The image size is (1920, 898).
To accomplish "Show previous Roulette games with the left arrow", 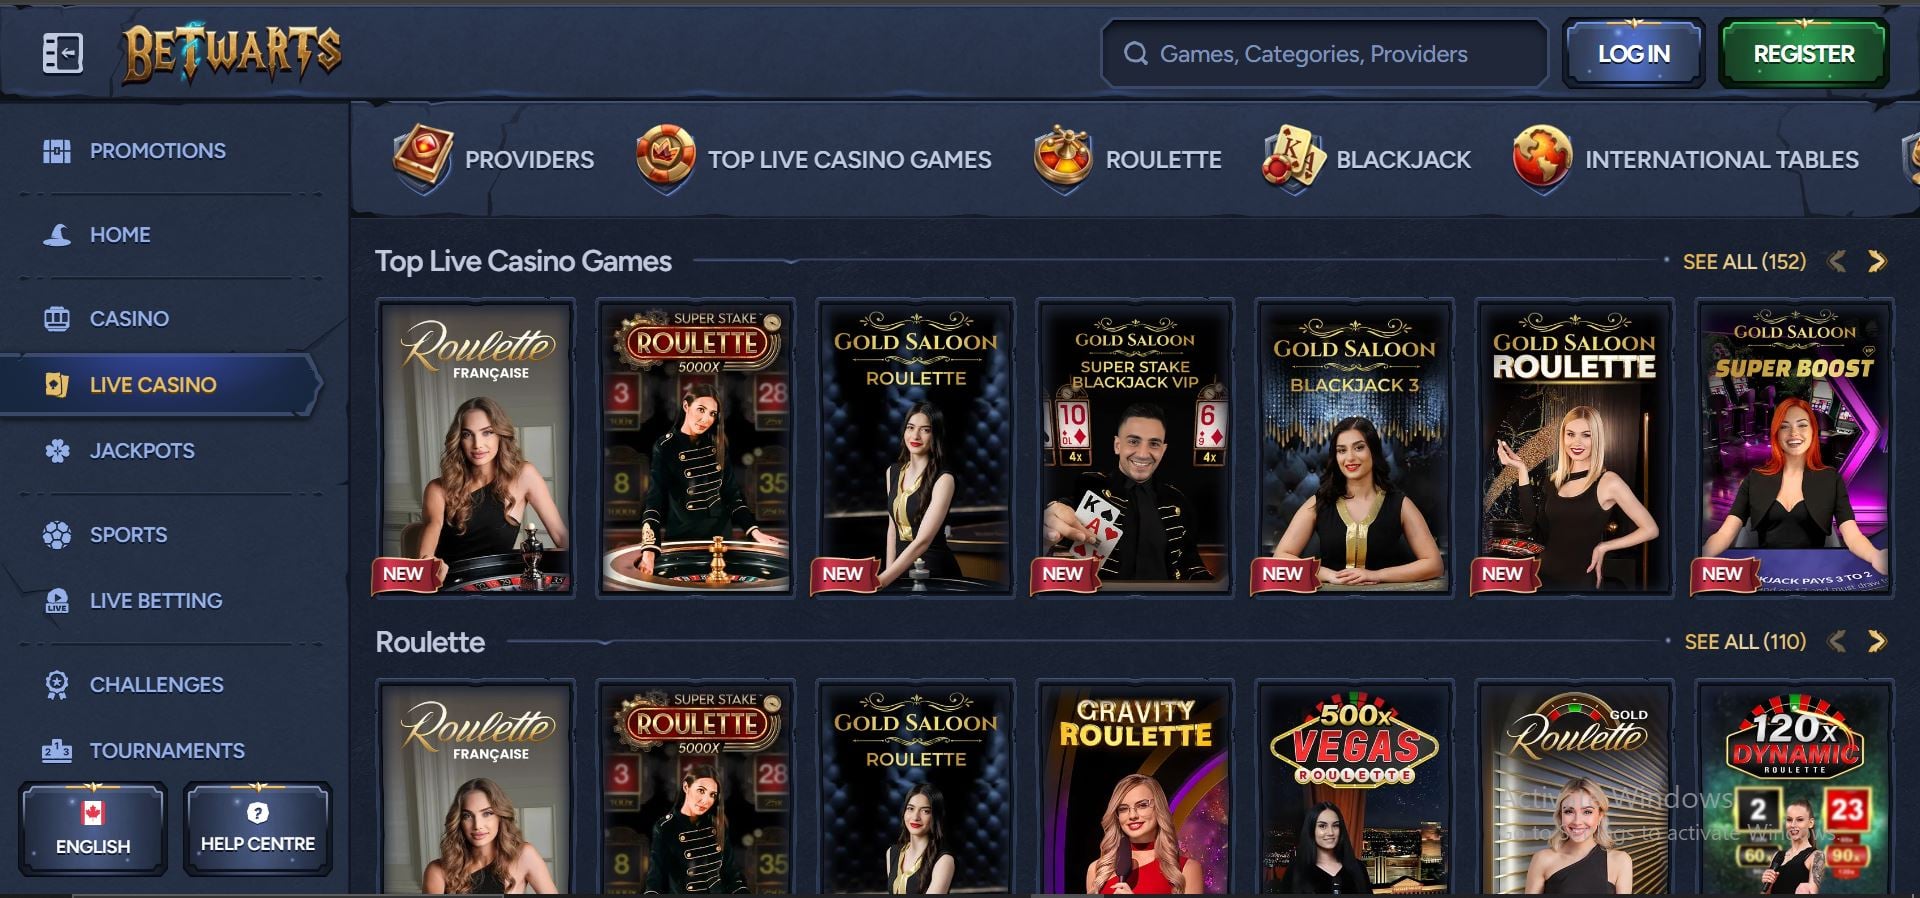I will point(1837,642).
